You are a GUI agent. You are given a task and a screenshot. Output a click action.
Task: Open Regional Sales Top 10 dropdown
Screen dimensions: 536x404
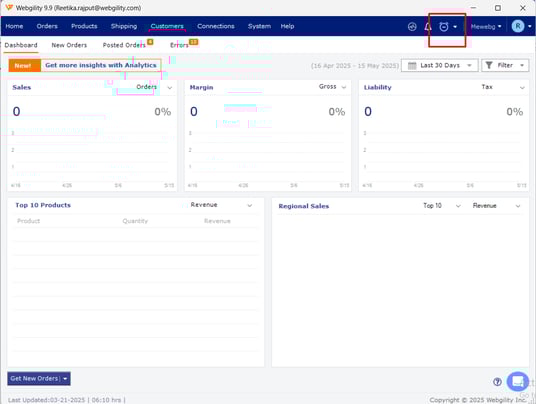coord(442,205)
